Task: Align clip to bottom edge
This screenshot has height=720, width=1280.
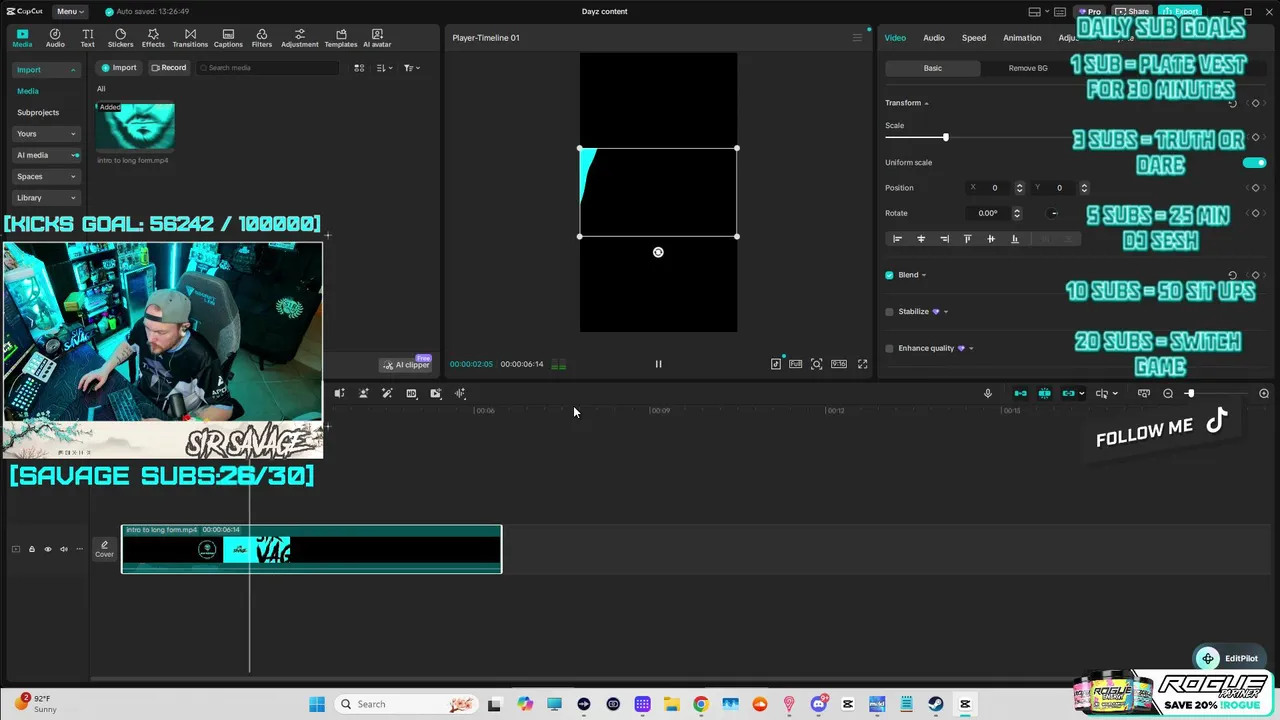Action: click(1015, 239)
